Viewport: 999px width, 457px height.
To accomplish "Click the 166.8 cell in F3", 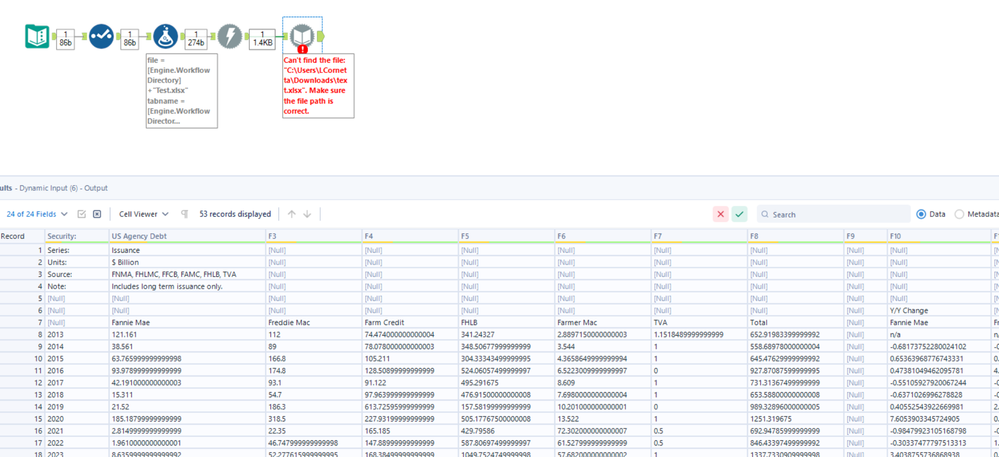I will pyautogui.click(x=313, y=359).
